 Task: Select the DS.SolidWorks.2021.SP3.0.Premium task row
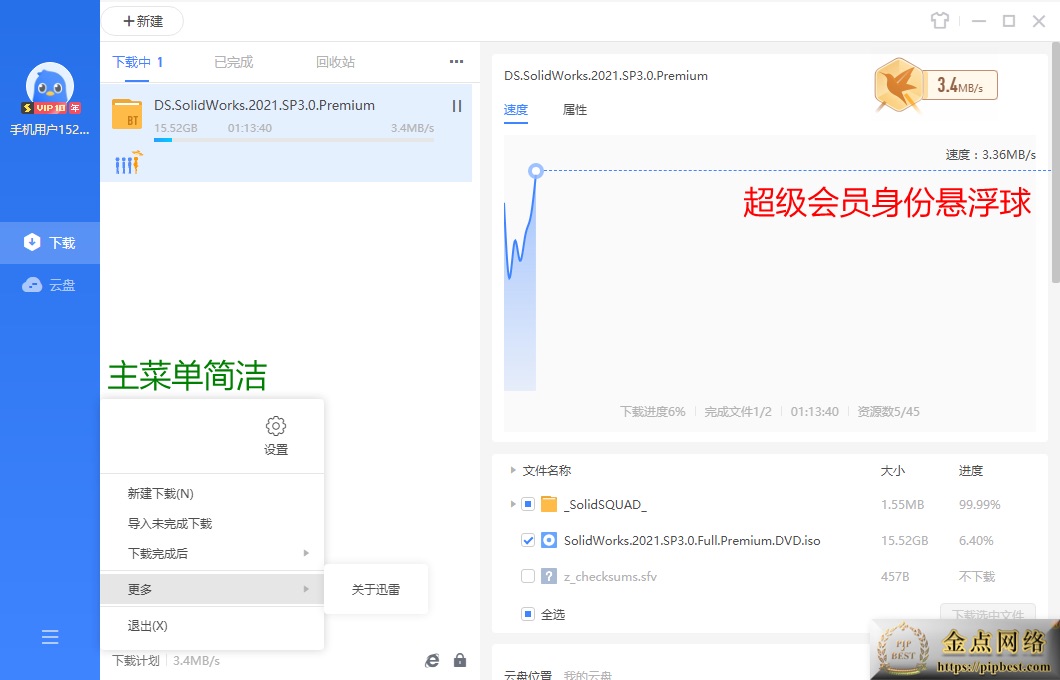[287, 132]
